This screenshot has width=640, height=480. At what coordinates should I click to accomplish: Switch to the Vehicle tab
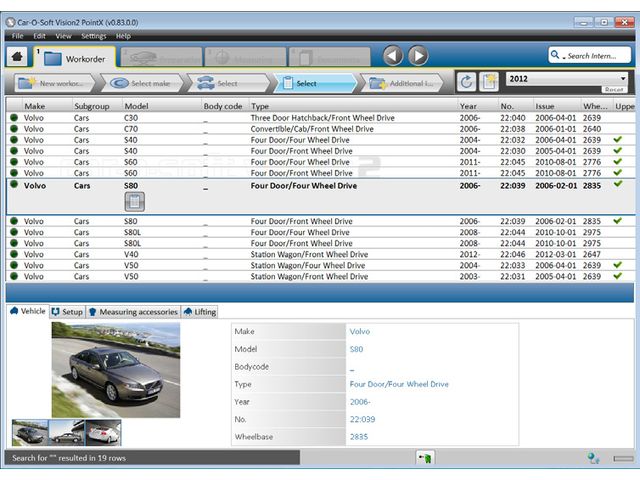point(27,311)
